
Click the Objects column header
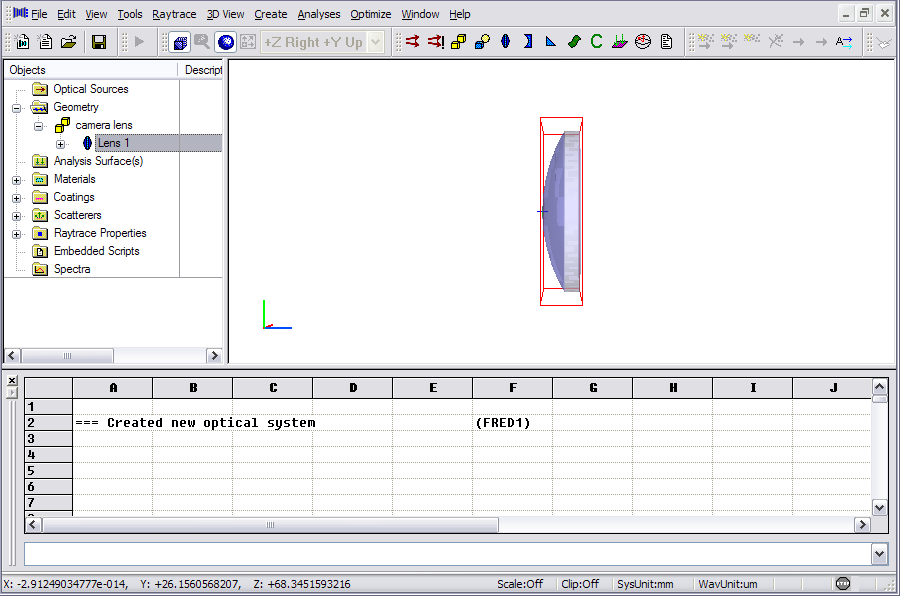[x=90, y=70]
